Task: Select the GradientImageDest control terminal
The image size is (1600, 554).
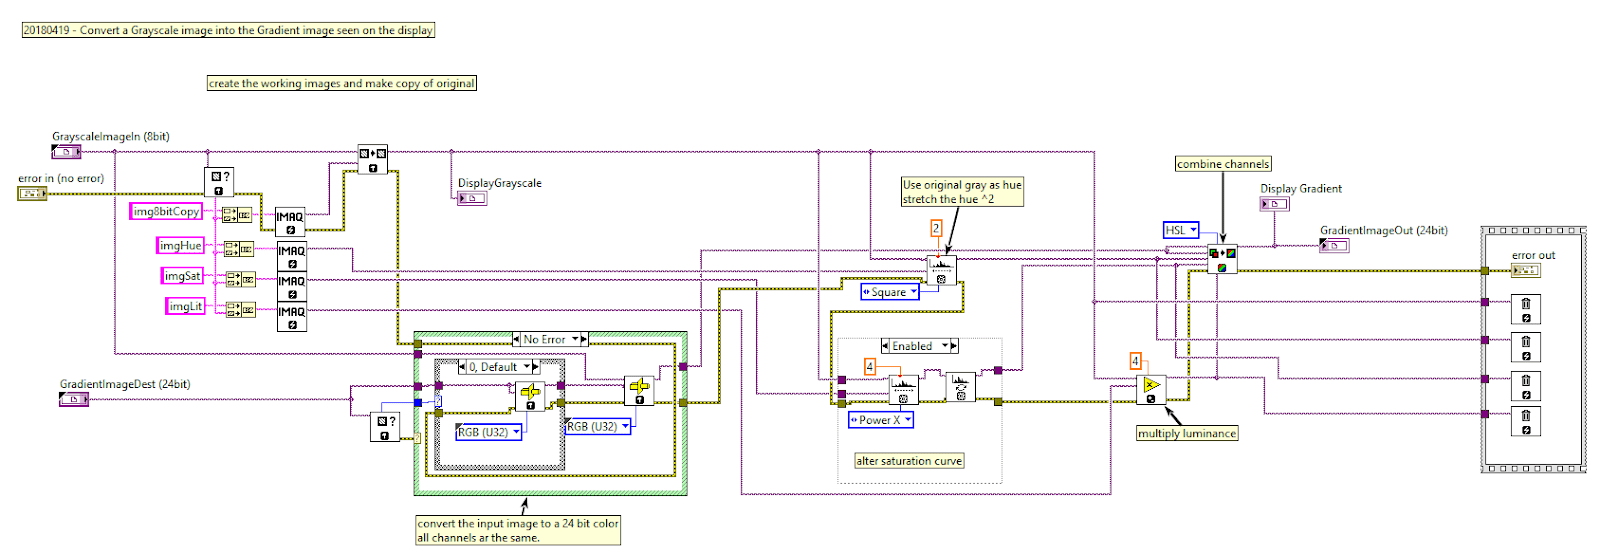Action: (74, 399)
